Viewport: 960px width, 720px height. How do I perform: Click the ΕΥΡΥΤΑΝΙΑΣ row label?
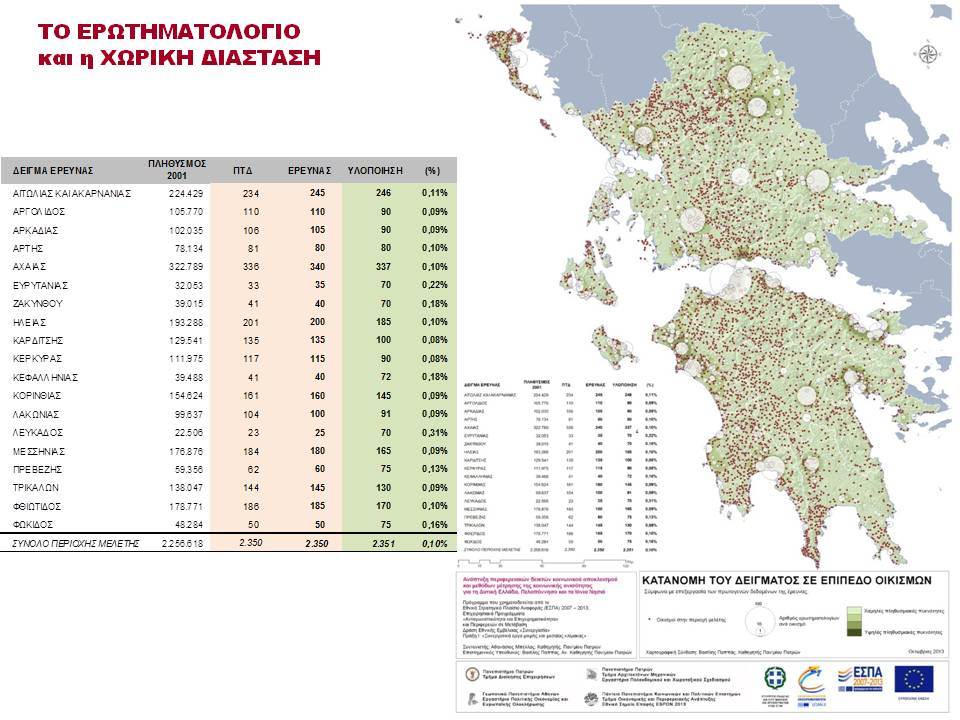tap(40, 286)
